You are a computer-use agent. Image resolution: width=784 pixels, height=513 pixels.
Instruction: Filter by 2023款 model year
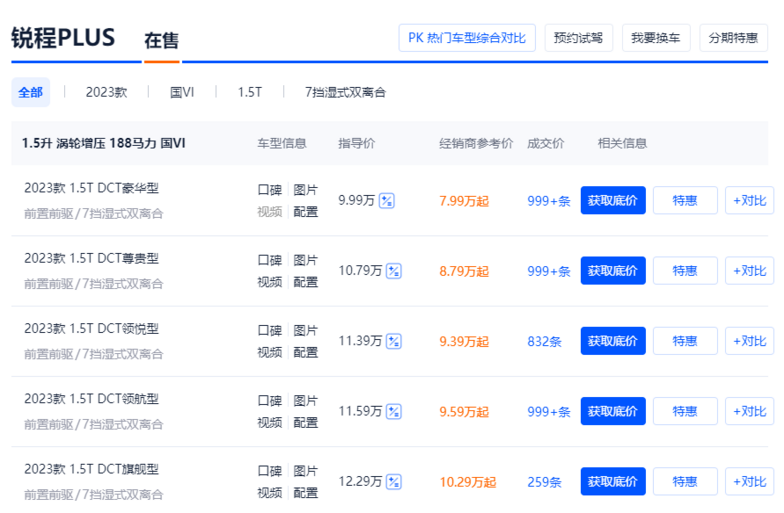point(106,92)
